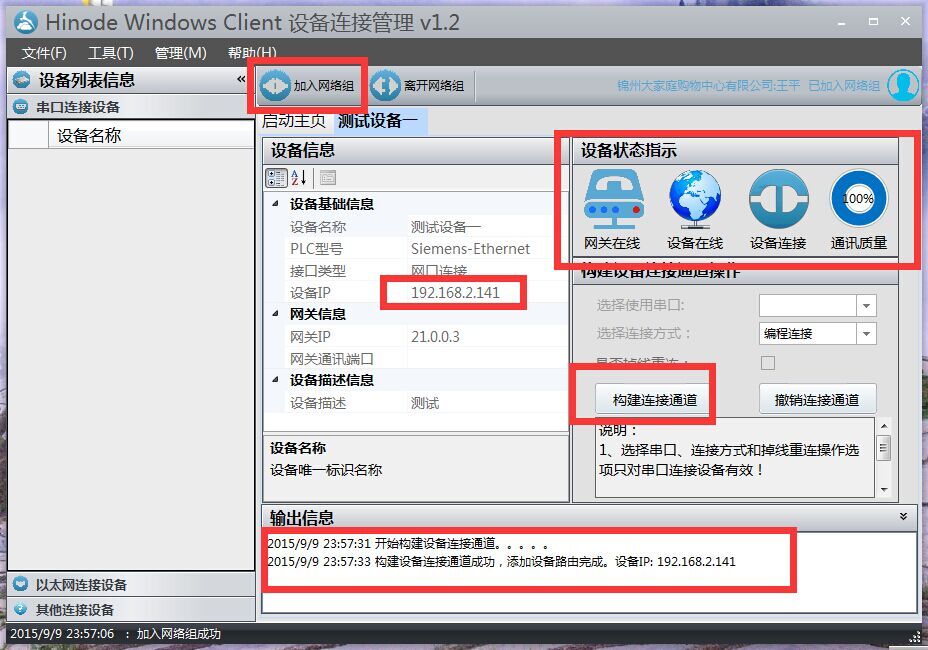The height and width of the screenshot is (650, 928).
Task: Open the 选择连接方式 dropdown showing 编程连接
Action: 866,334
